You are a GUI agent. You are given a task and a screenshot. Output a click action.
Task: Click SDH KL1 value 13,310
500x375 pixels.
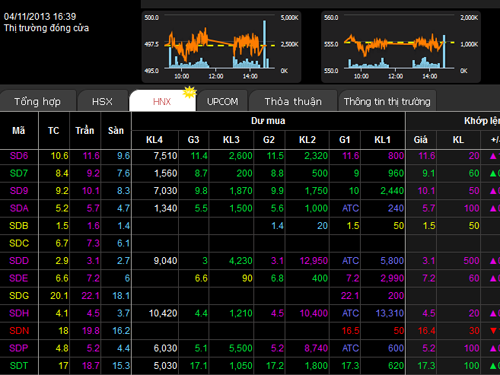pyautogui.click(x=390, y=313)
